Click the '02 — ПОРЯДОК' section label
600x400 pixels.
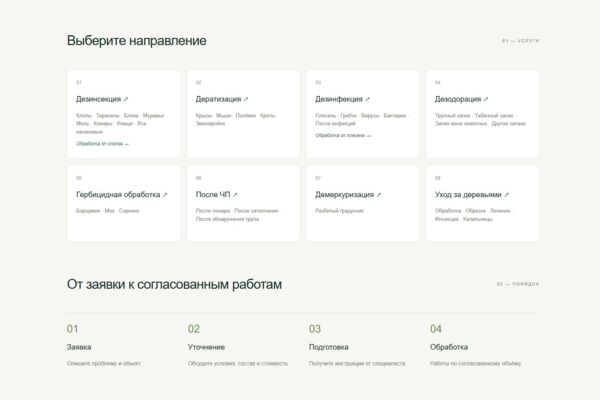pos(518,284)
